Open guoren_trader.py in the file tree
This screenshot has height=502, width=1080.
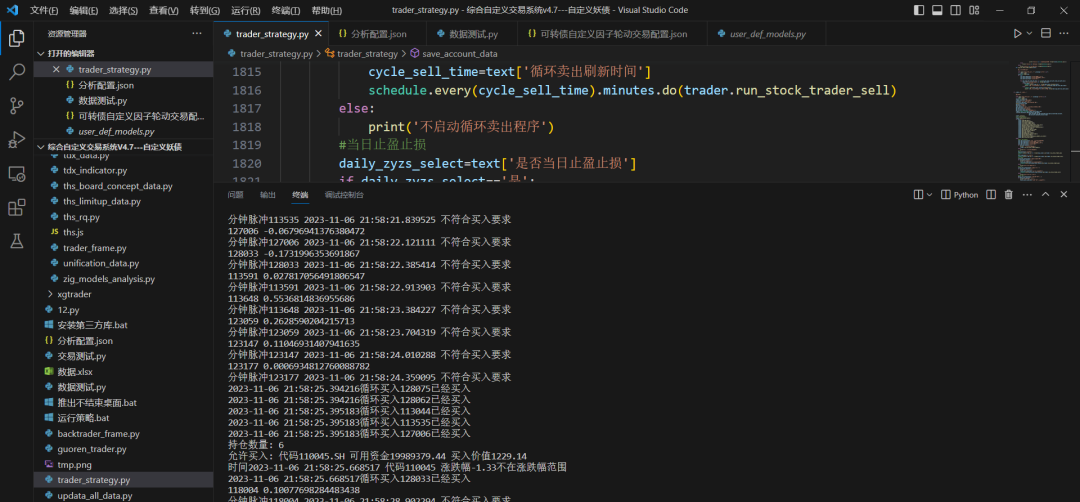92,449
